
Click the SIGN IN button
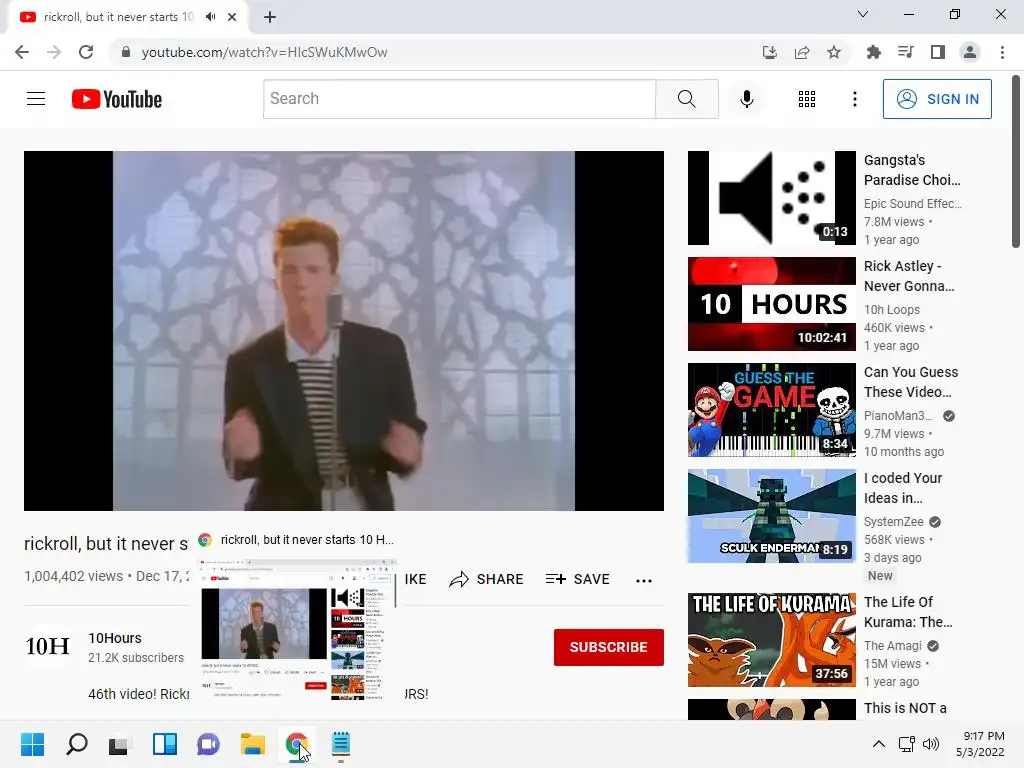click(x=937, y=99)
